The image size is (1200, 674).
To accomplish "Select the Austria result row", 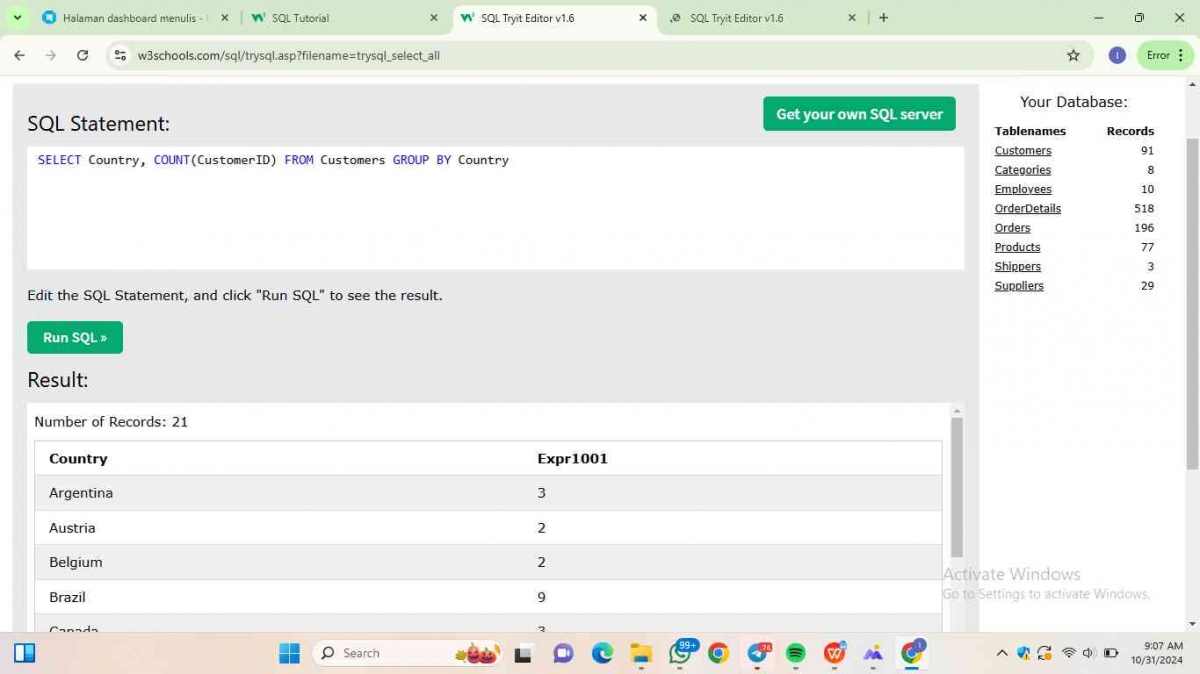I will point(488,528).
